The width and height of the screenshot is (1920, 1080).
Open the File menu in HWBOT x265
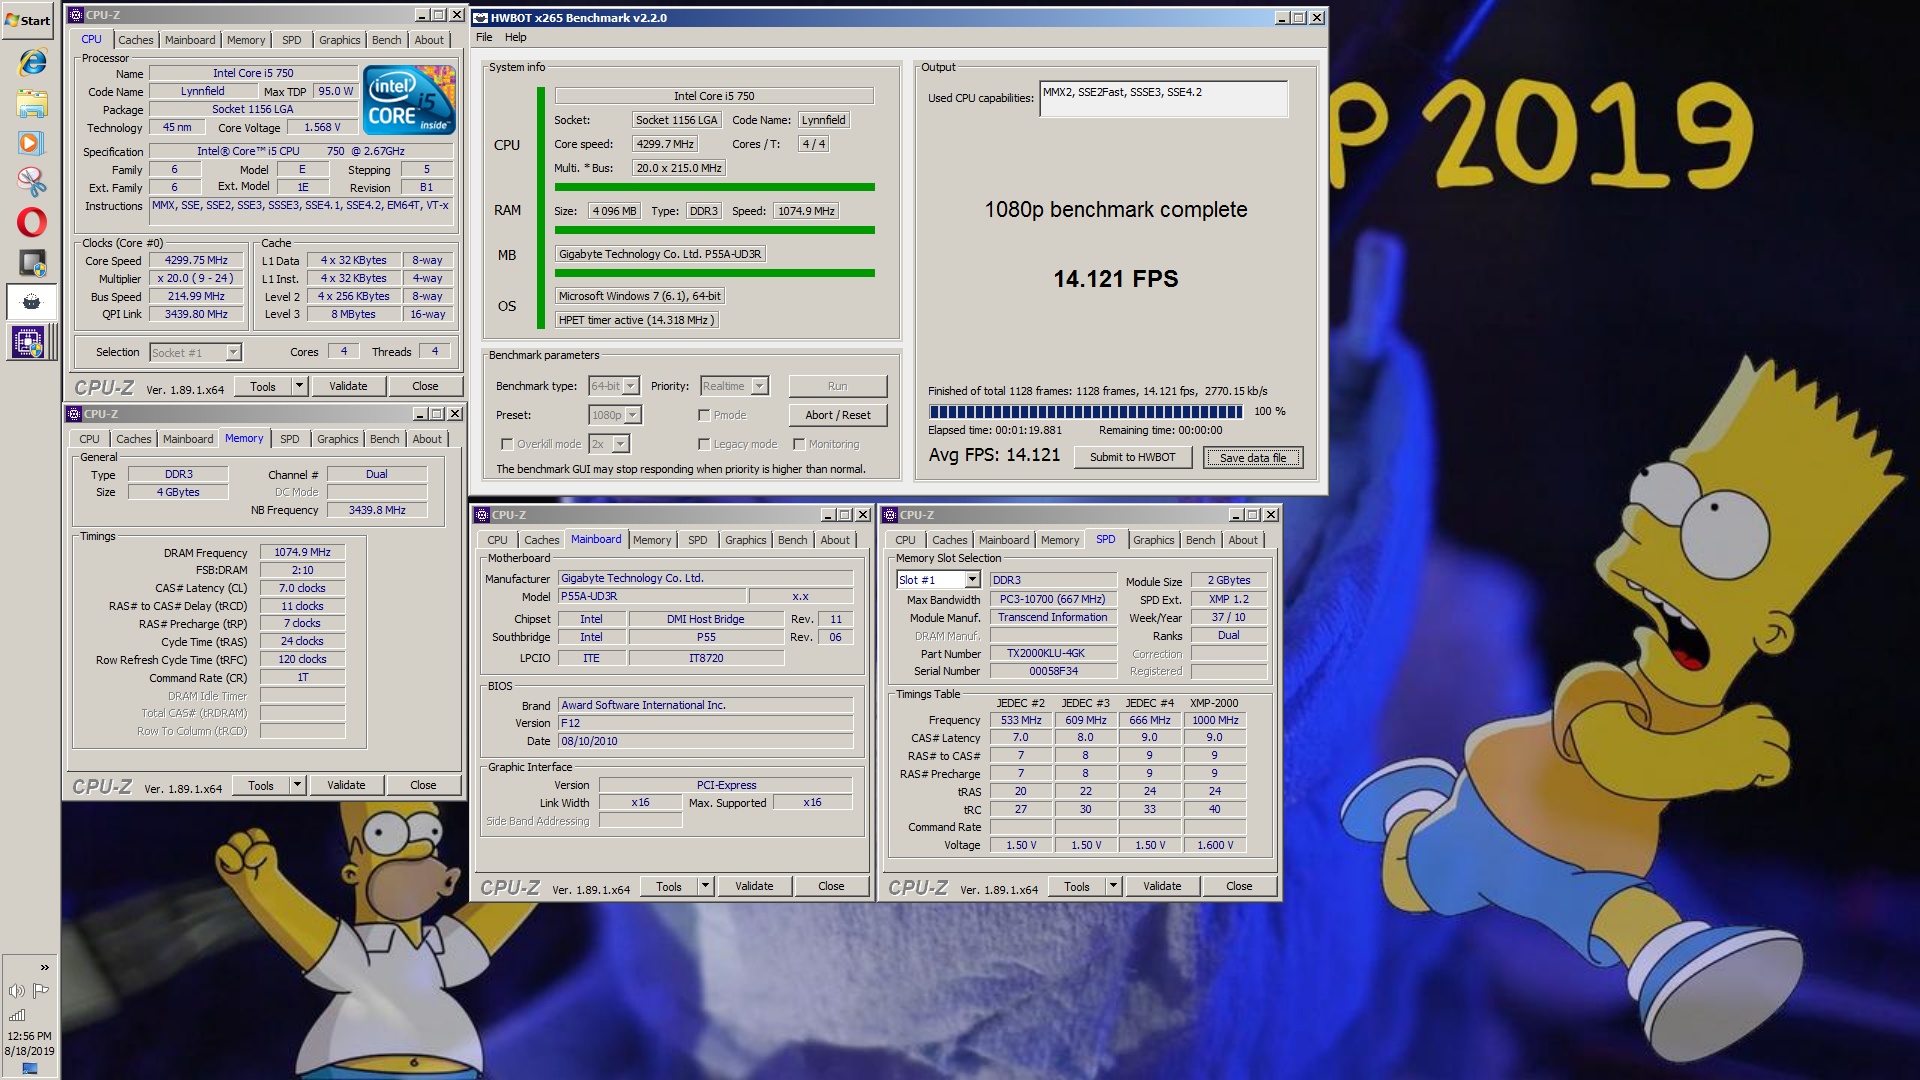(484, 37)
